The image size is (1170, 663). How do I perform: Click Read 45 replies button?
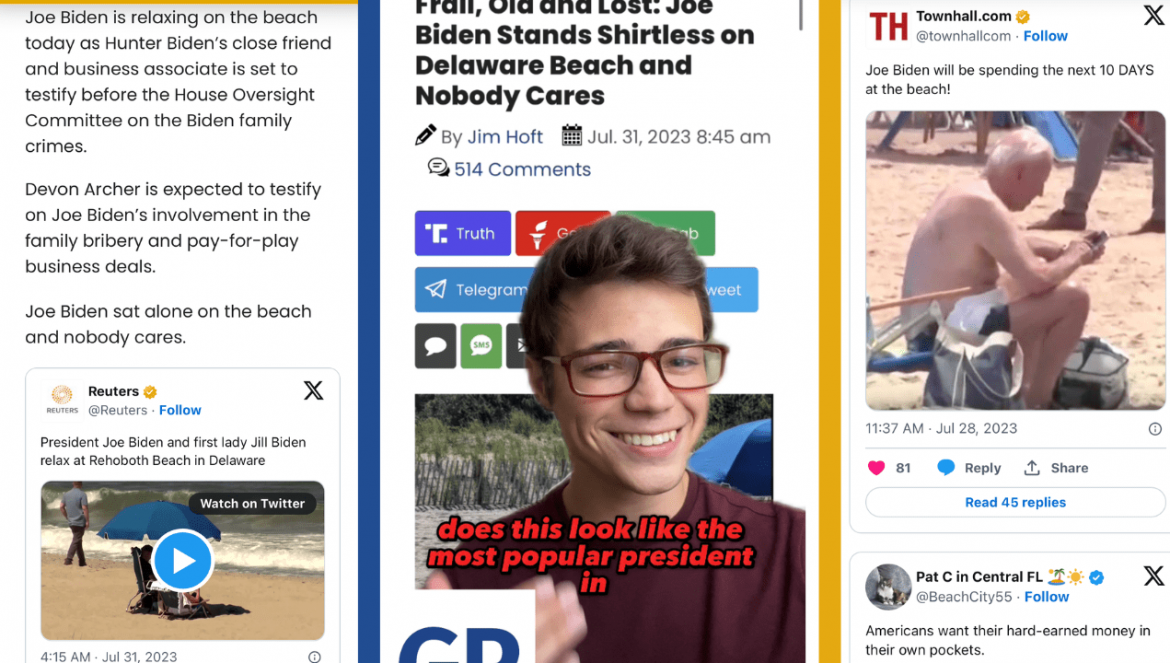(1015, 502)
